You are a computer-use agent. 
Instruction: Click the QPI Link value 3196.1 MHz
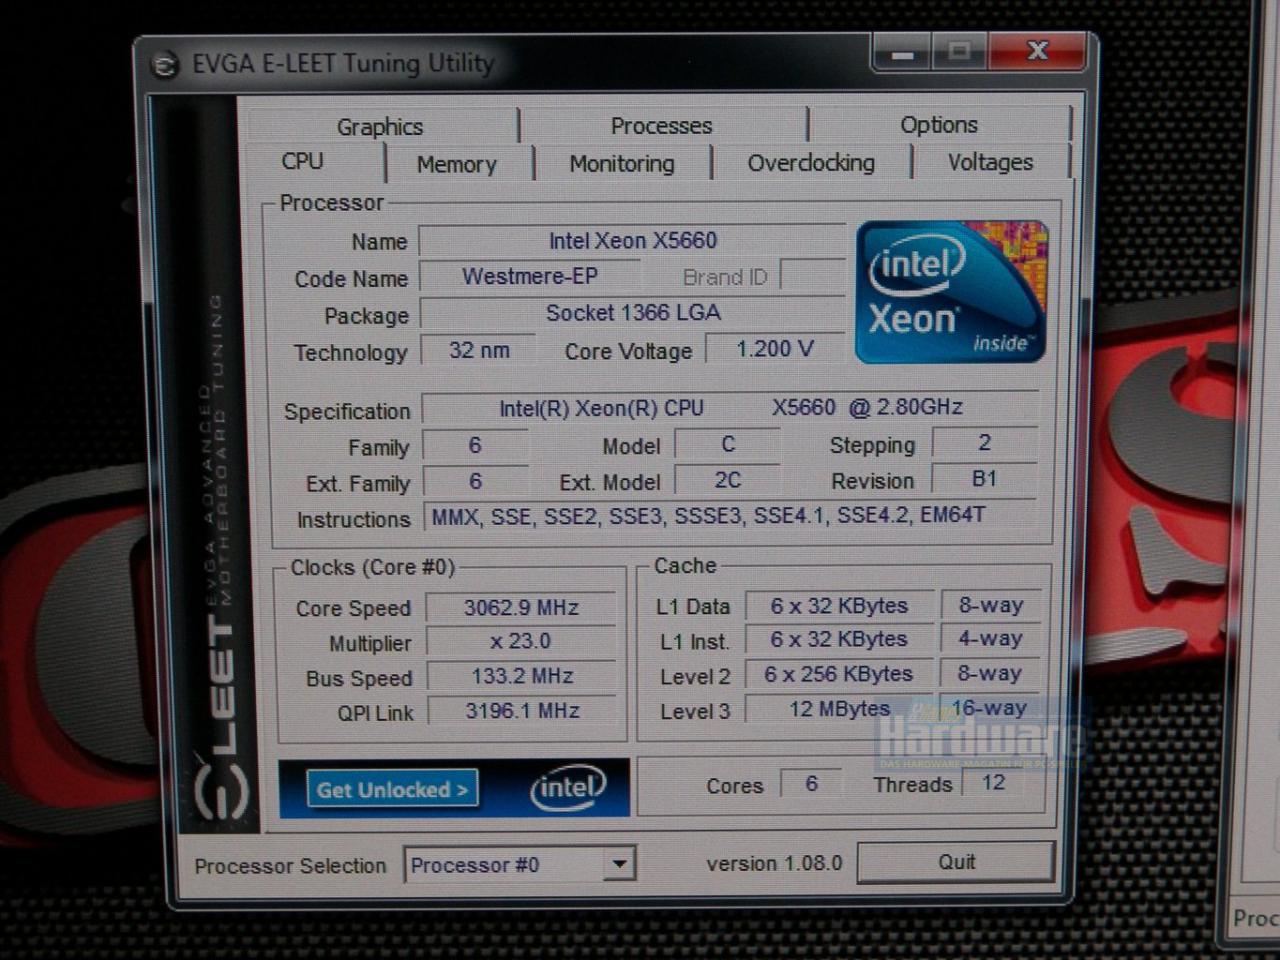tap(521, 710)
